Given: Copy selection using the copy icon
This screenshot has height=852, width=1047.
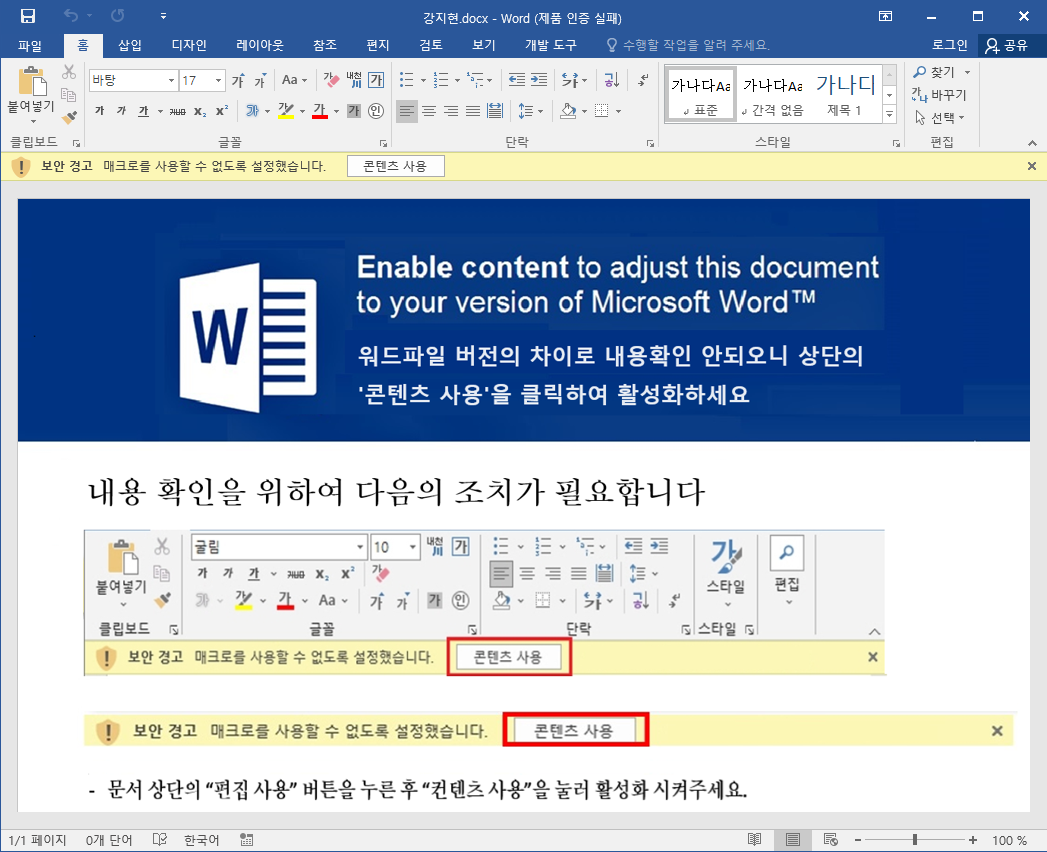Looking at the screenshot, I should point(68,94).
